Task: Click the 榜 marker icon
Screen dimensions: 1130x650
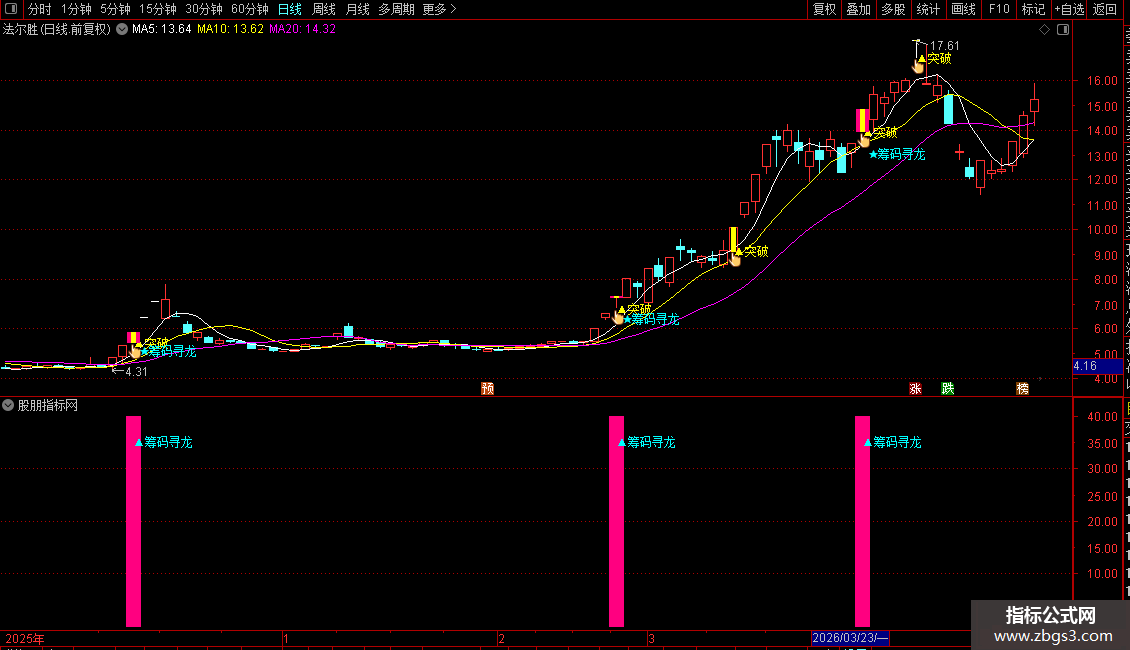Action: tap(1023, 388)
